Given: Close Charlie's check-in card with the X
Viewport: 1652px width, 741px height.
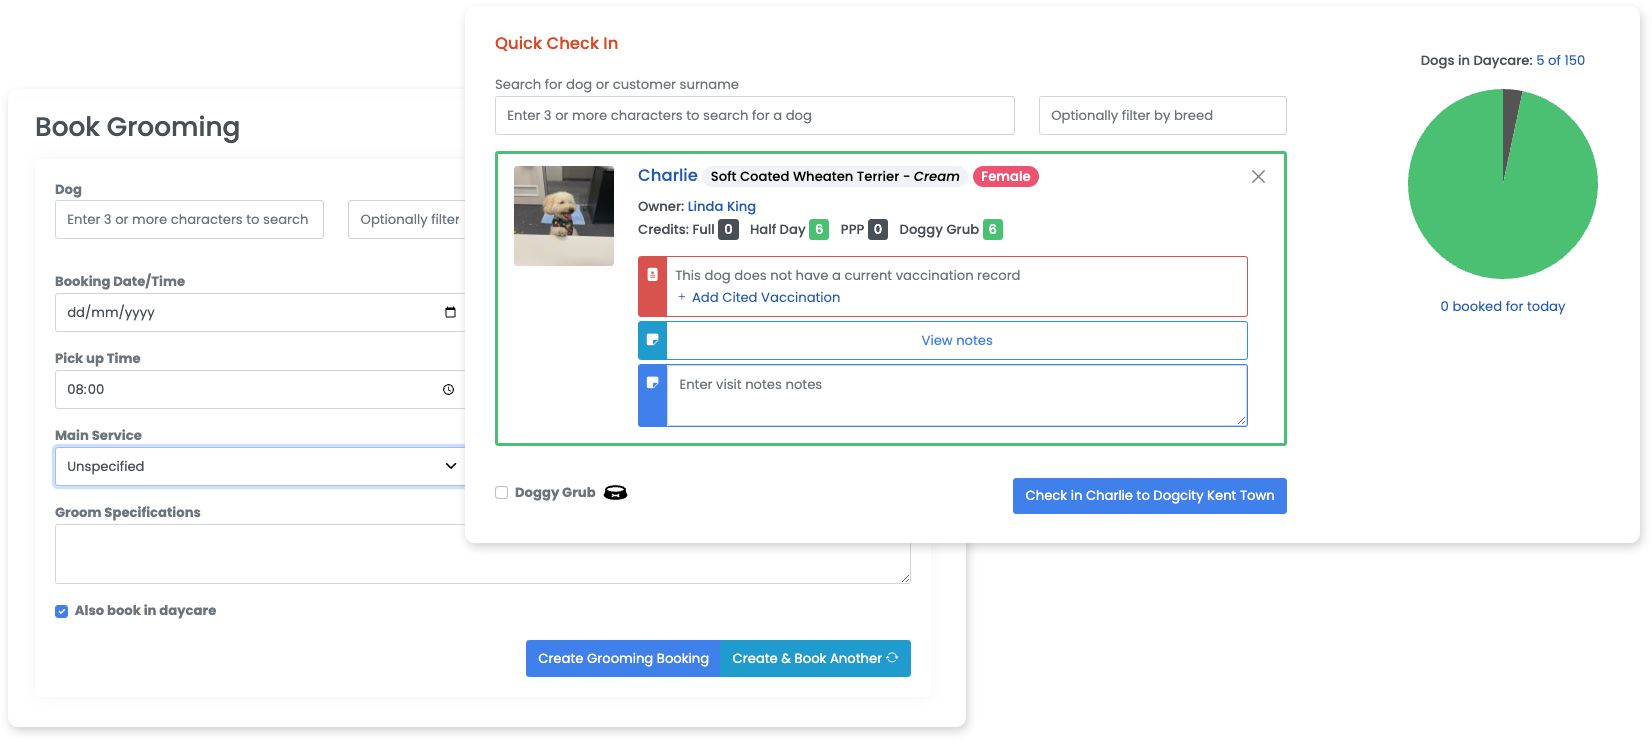Looking at the screenshot, I should click(1258, 177).
